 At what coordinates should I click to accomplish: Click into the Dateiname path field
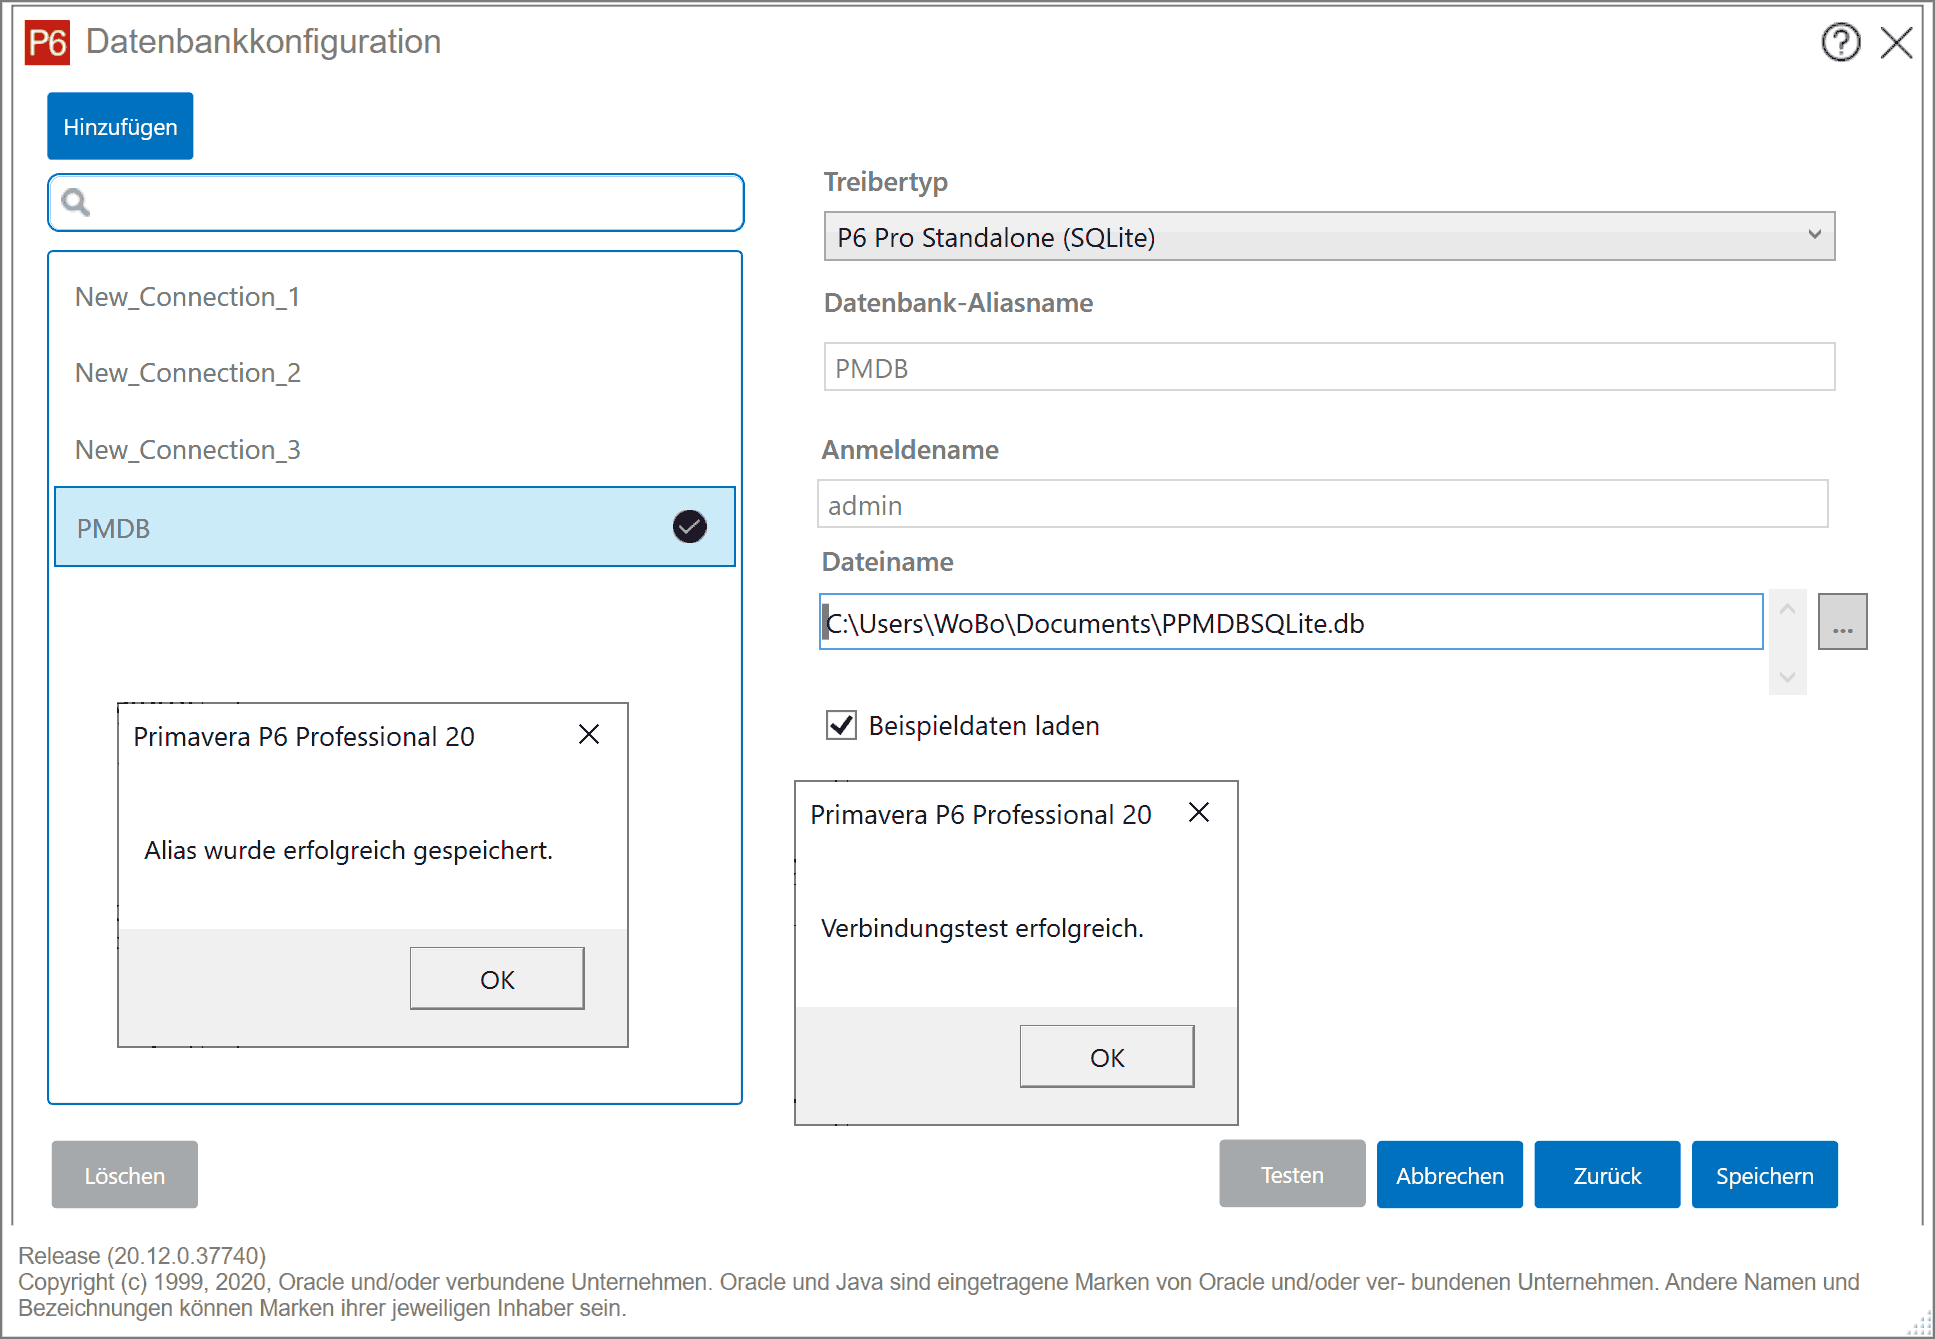(x=1290, y=623)
